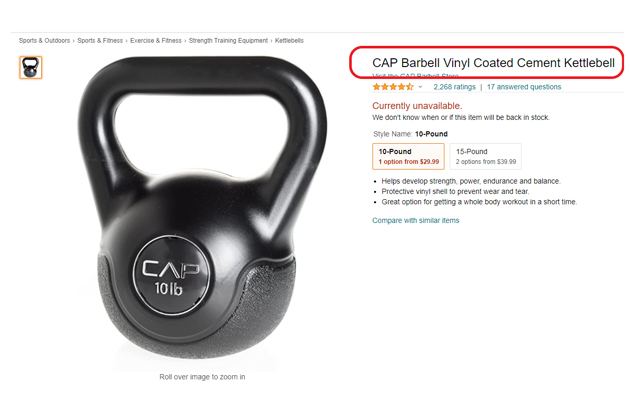
Task: Click the main kettlebell product image
Action: pos(202,209)
